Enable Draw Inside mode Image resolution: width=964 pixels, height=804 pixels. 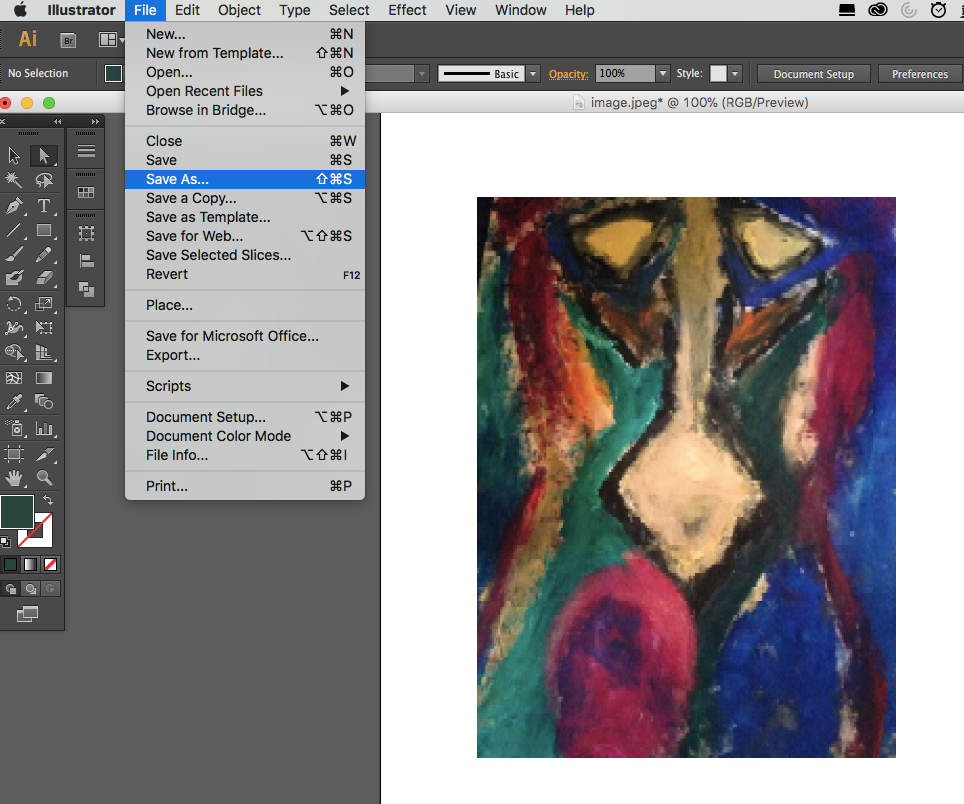click(50, 589)
